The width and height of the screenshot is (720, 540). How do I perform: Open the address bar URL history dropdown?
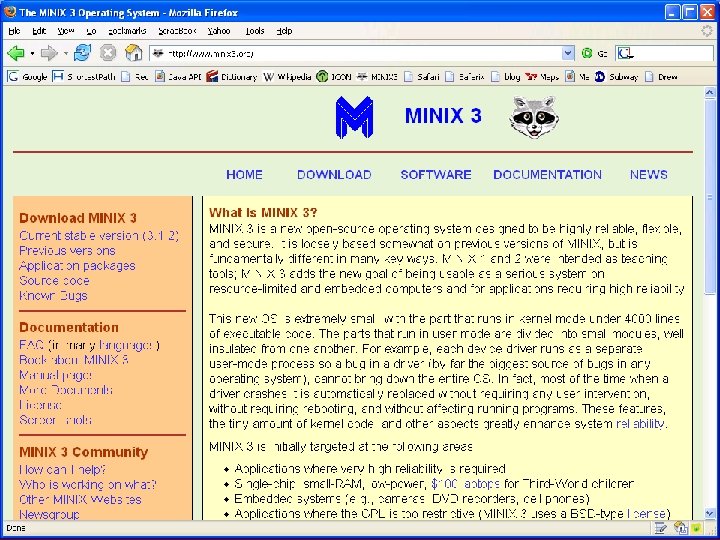(568, 53)
